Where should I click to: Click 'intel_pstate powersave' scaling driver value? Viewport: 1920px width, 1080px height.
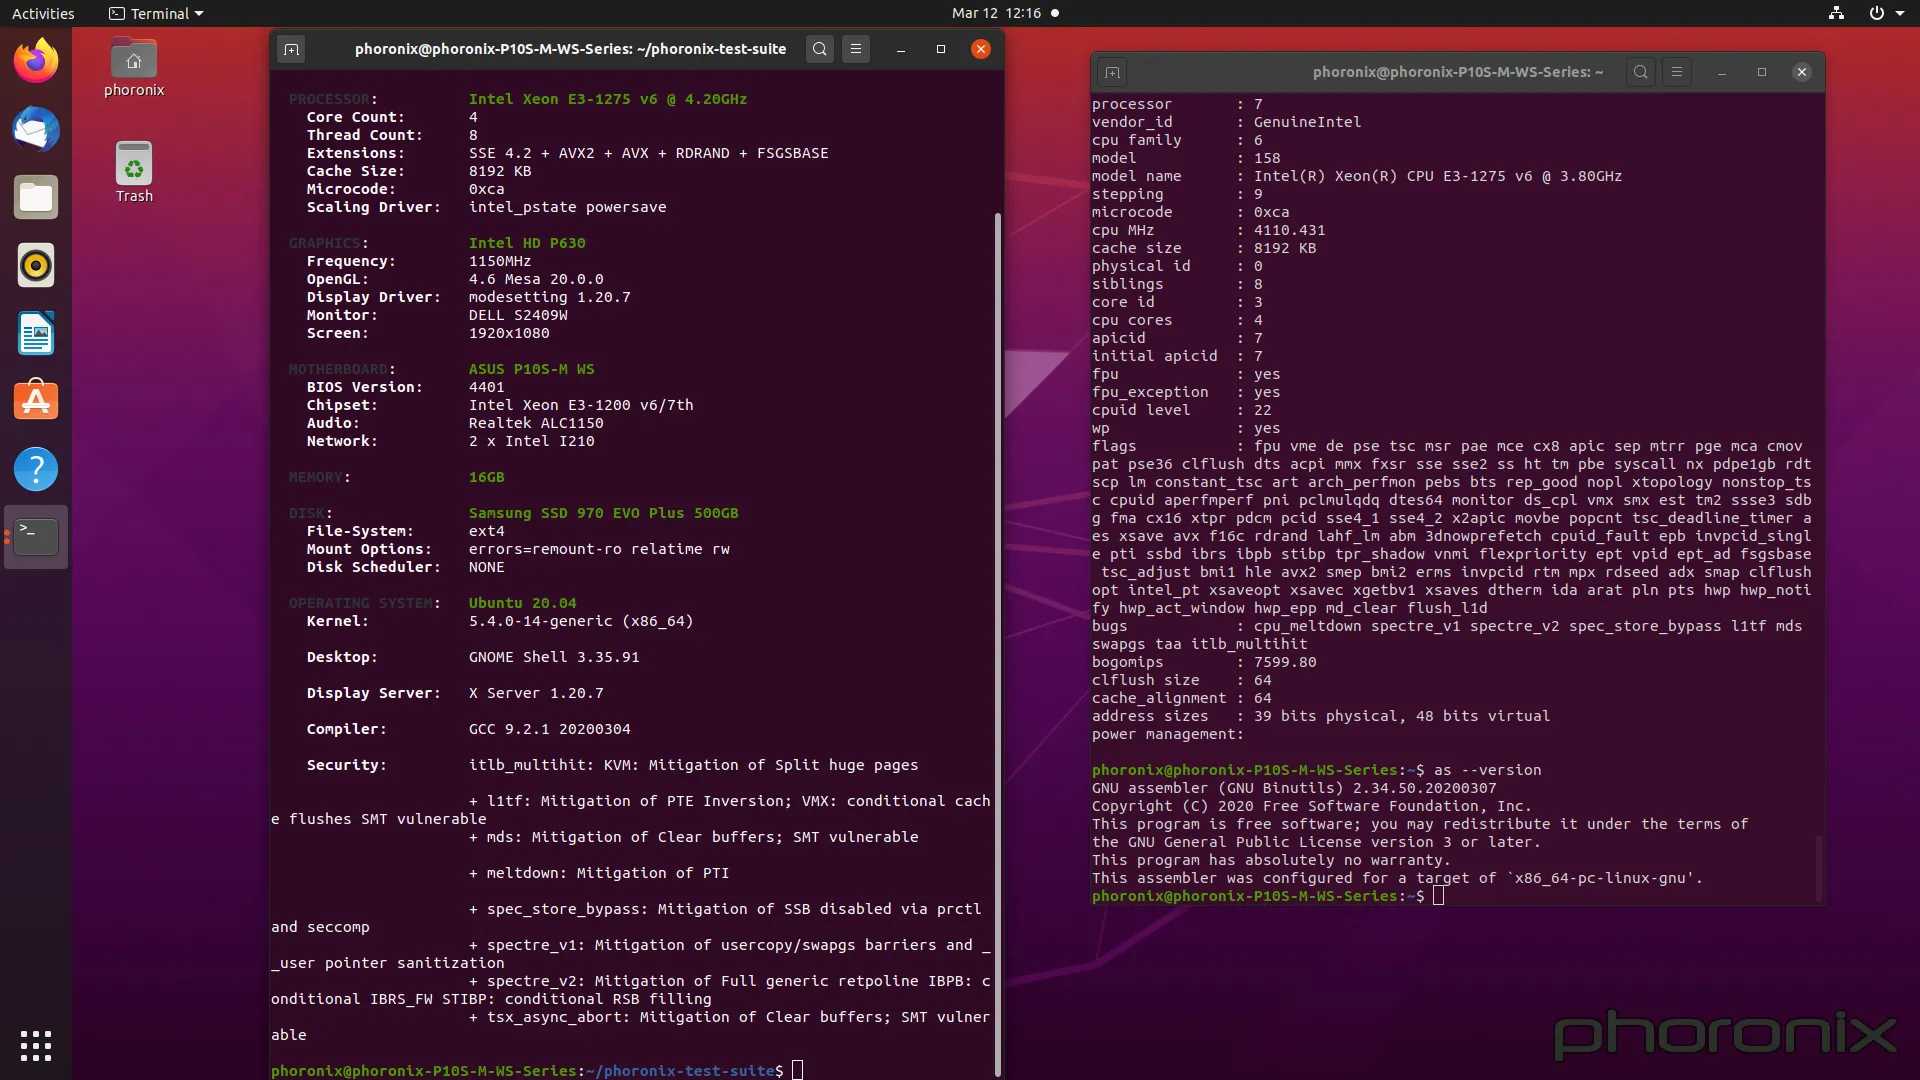(567, 207)
